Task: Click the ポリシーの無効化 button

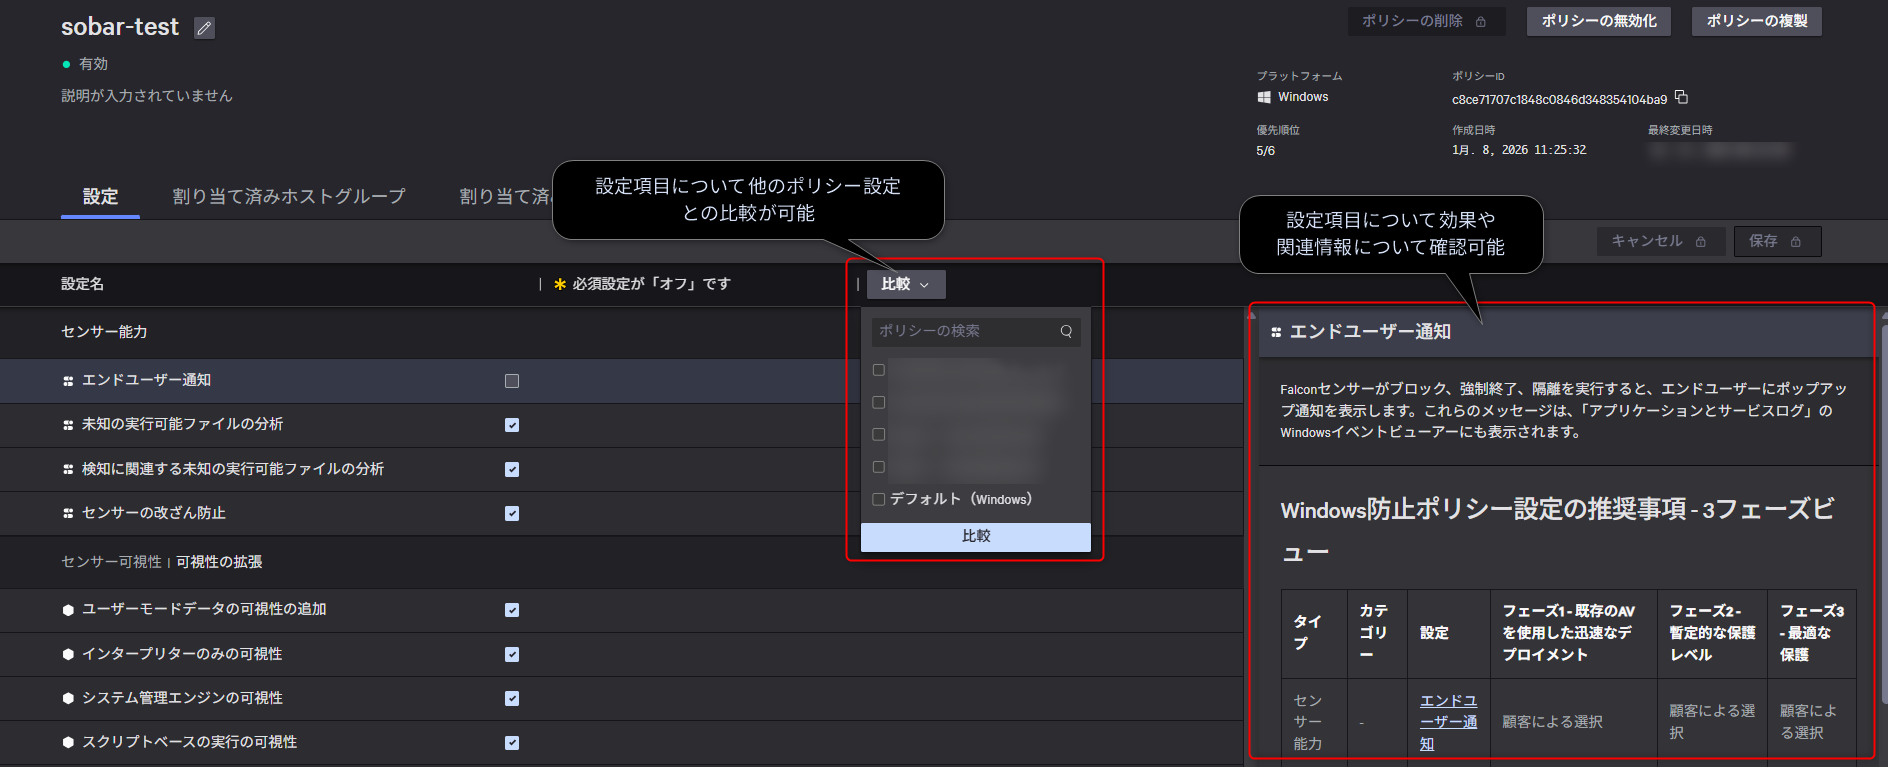Action: pyautogui.click(x=1598, y=21)
